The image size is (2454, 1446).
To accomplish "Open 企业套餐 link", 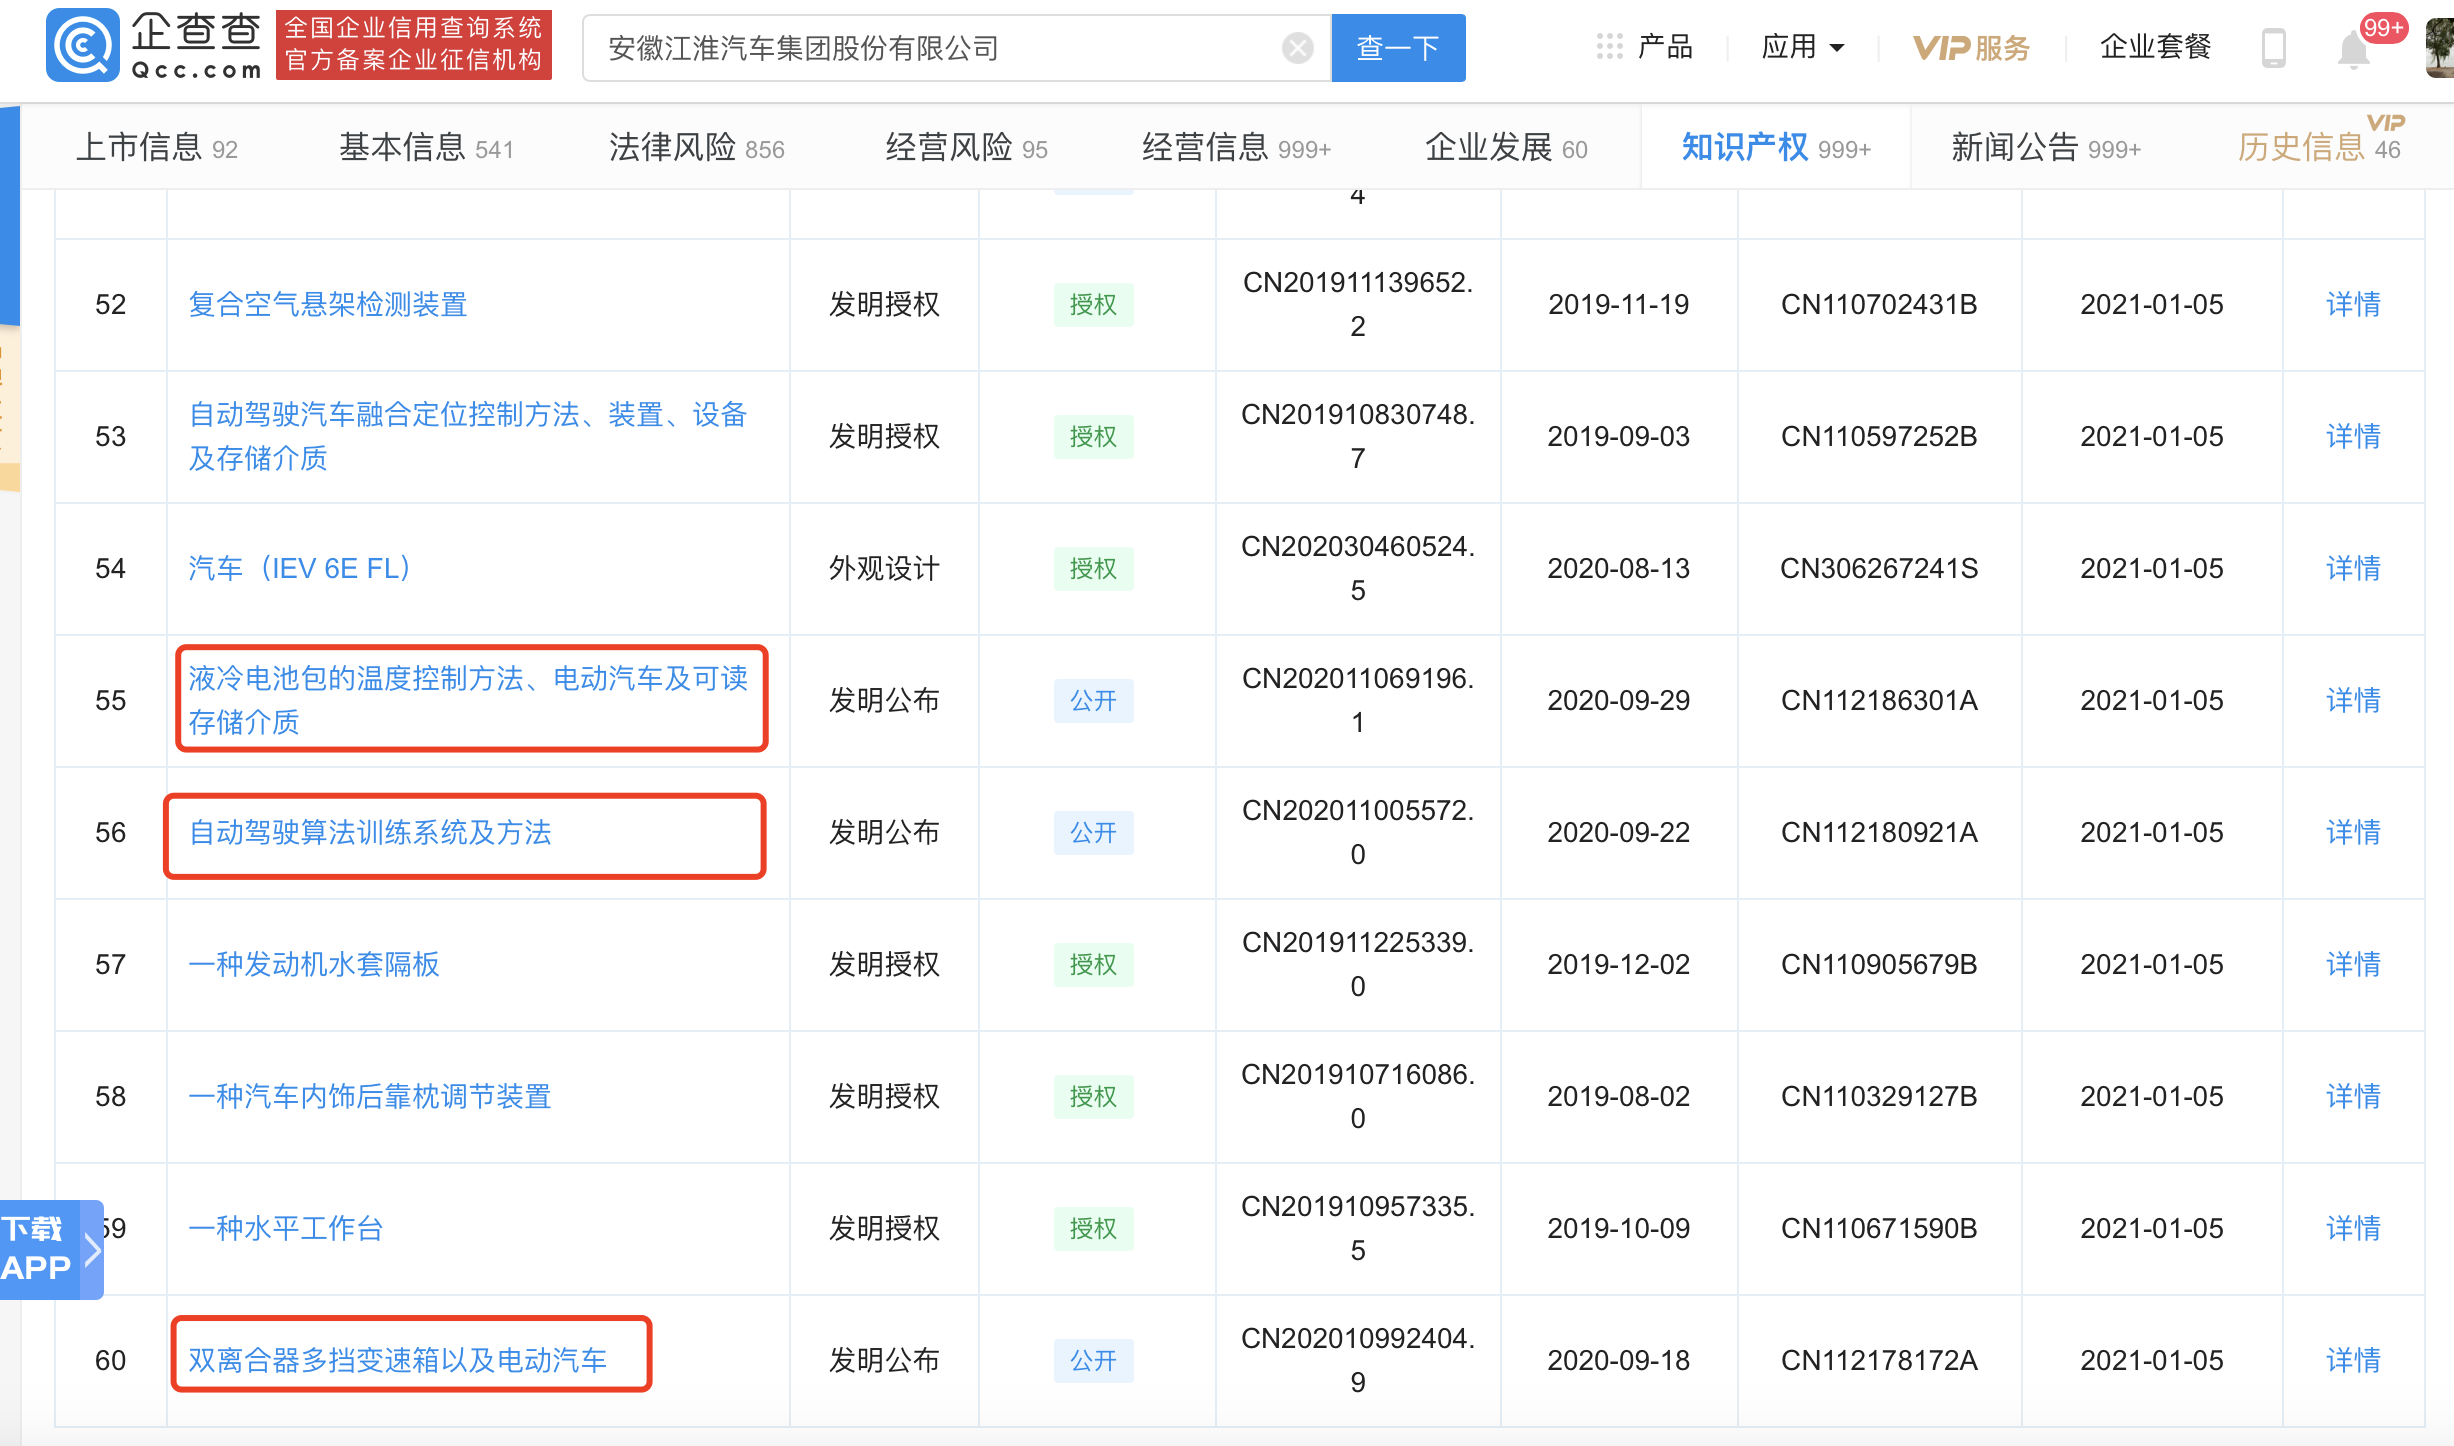I will [x=2155, y=47].
